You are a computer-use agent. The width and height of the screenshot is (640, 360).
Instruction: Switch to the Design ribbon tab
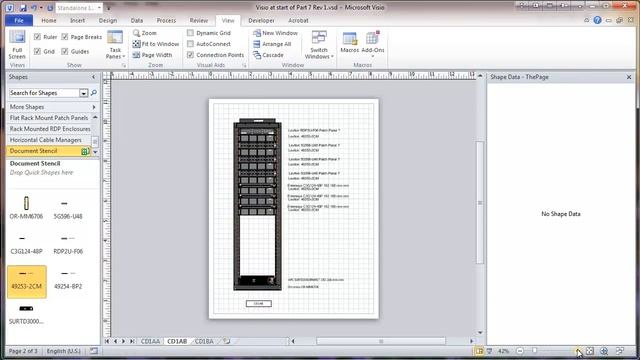coord(108,20)
